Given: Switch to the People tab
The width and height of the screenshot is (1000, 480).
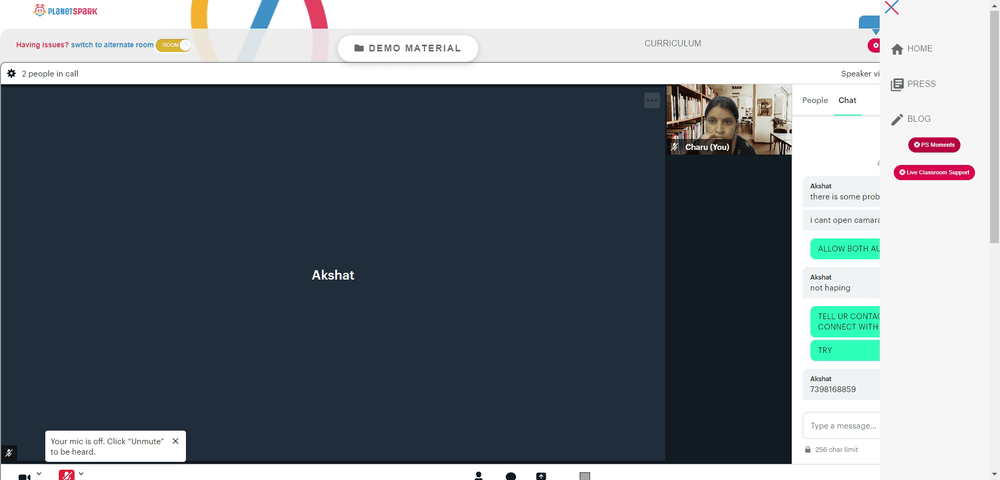Looking at the screenshot, I should tap(815, 100).
